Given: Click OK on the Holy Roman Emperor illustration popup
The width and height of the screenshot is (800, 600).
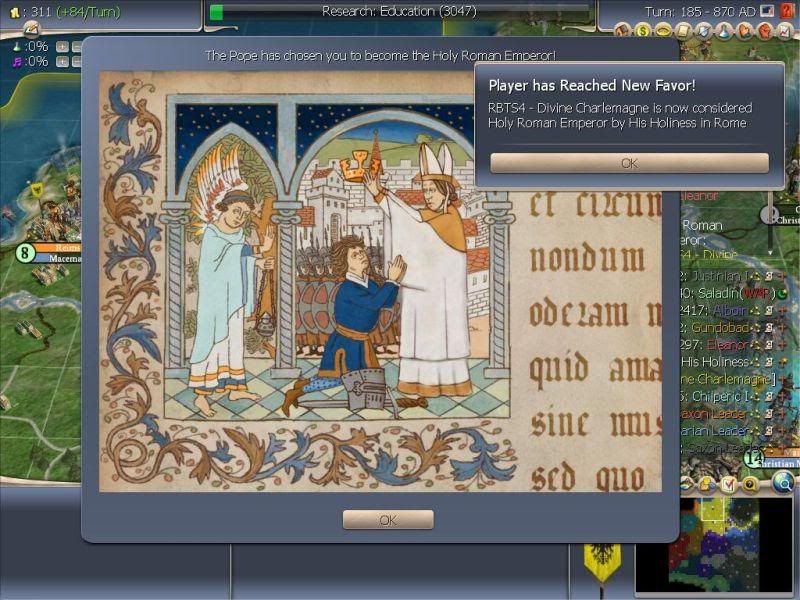Looking at the screenshot, I should tap(388, 520).
